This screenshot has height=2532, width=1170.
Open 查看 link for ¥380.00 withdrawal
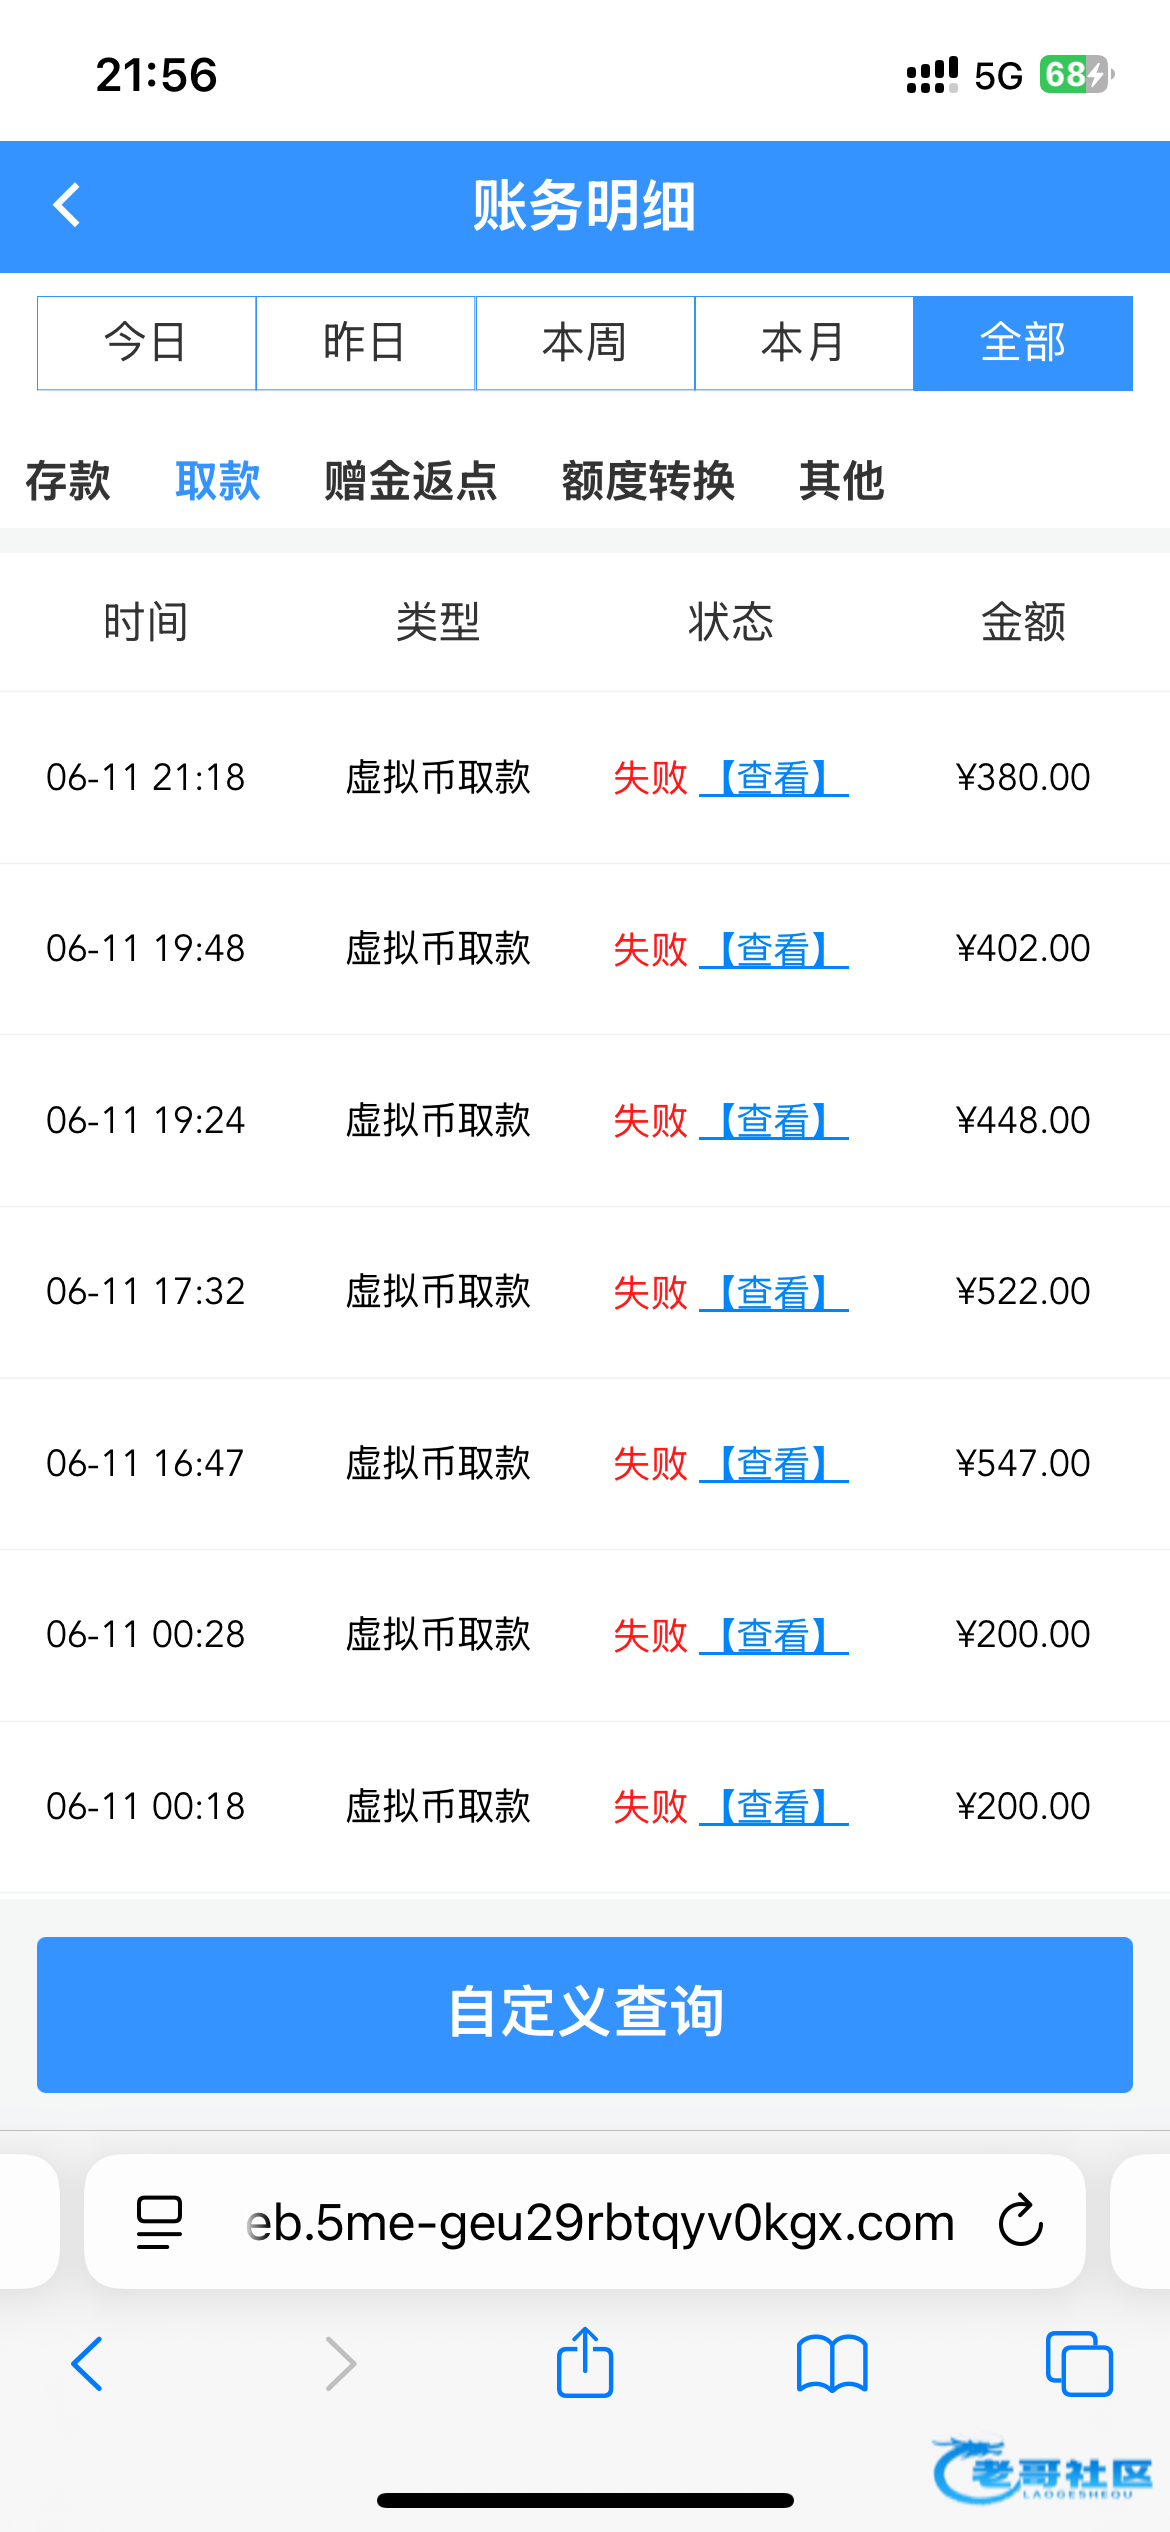pos(774,778)
